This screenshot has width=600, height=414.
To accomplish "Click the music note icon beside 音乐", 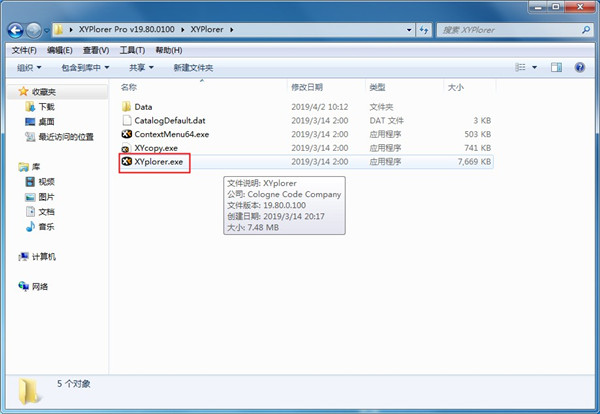I will pos(30,226).
